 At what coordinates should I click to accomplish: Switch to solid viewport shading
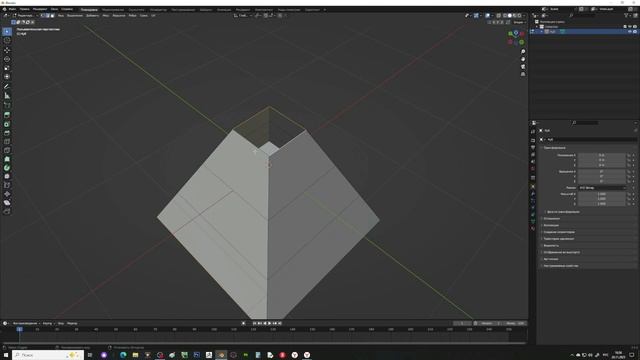pyautogui.click(x=509, y=16)
